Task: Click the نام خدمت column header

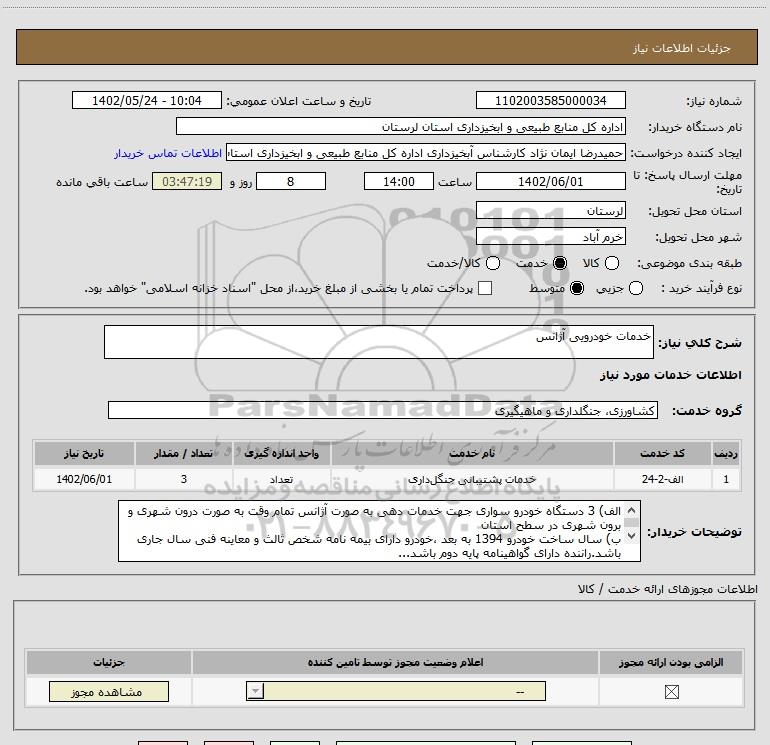Action: [472, 453]
